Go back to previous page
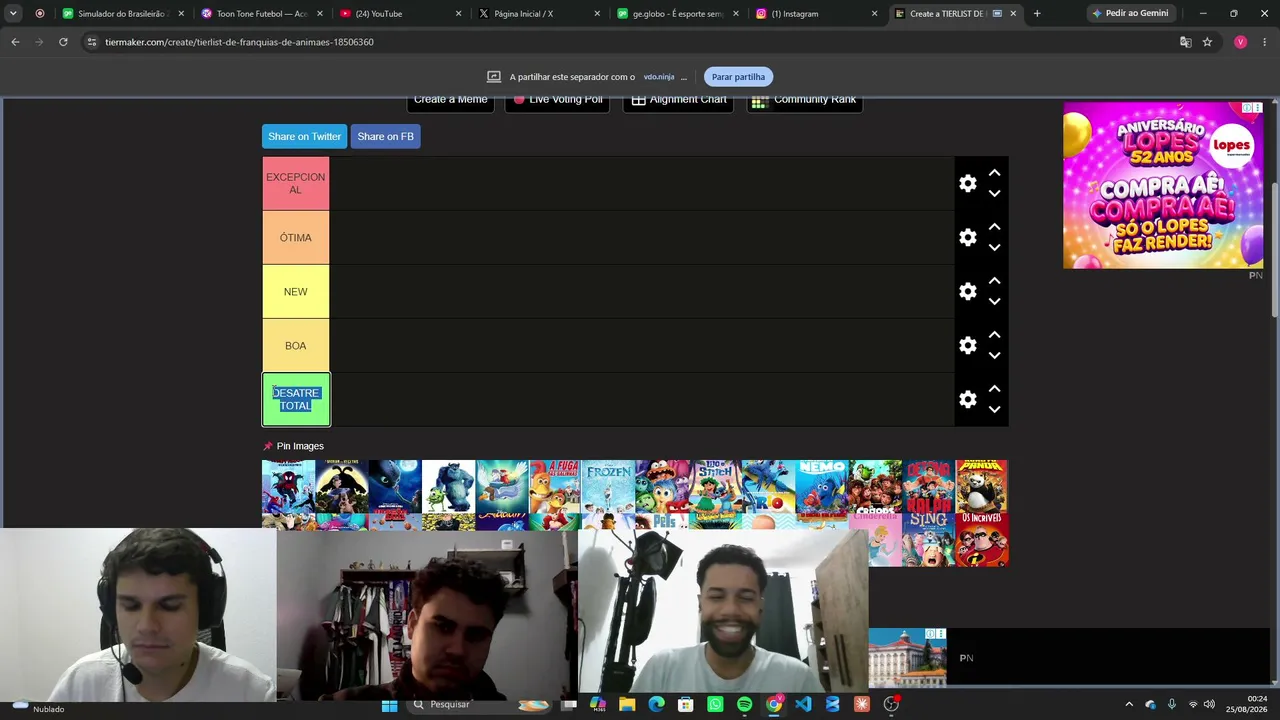 [x=15, y=42]
